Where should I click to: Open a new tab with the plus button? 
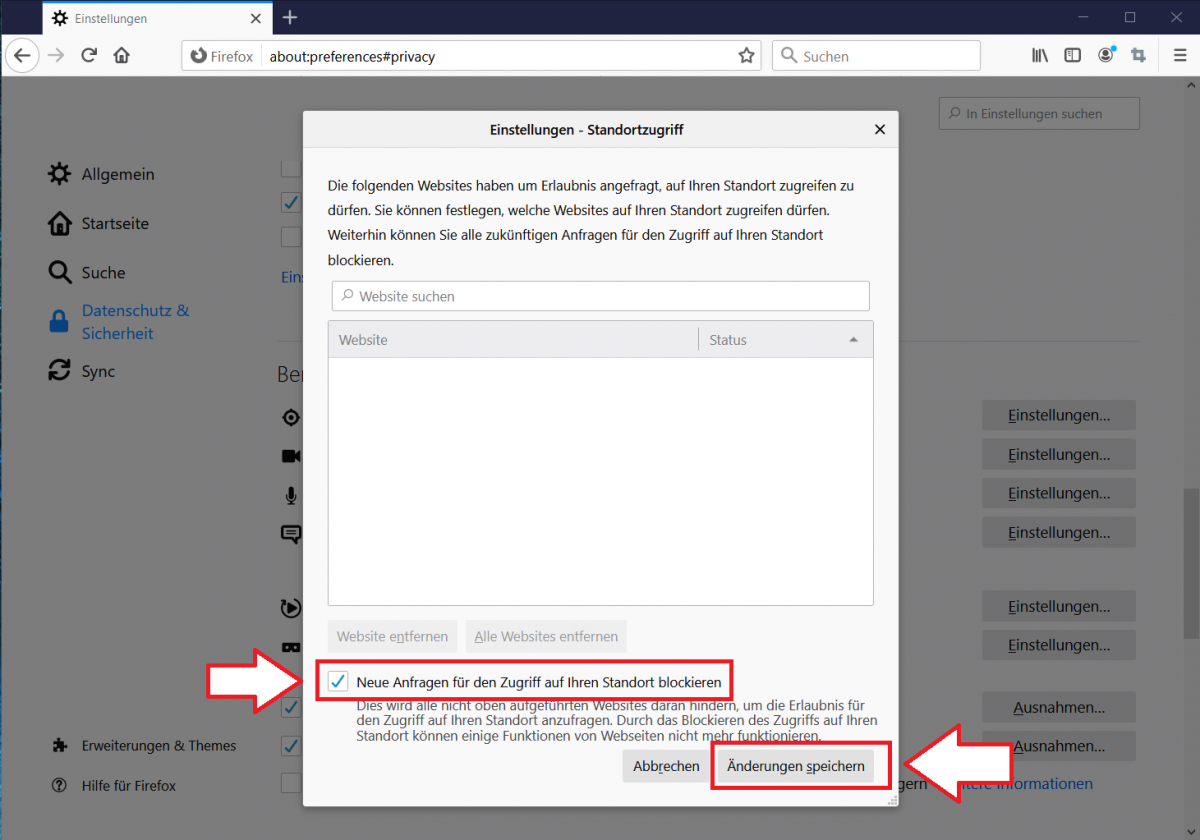point(290,17)
